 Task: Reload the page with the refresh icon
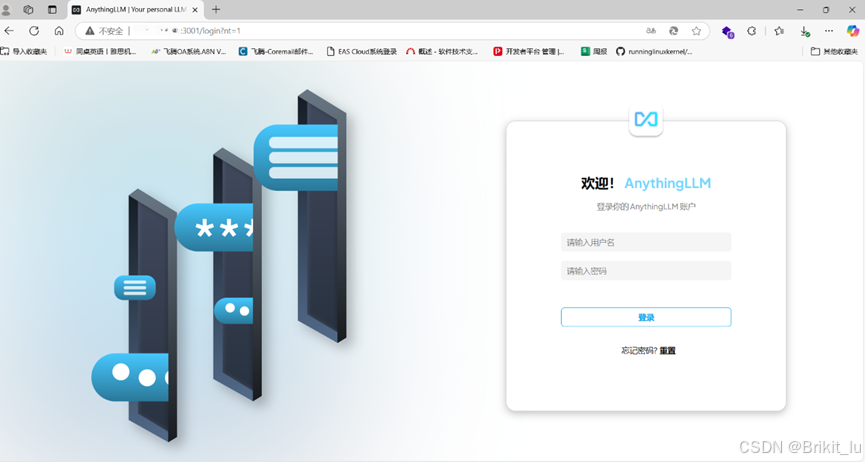tap(34, 31)
